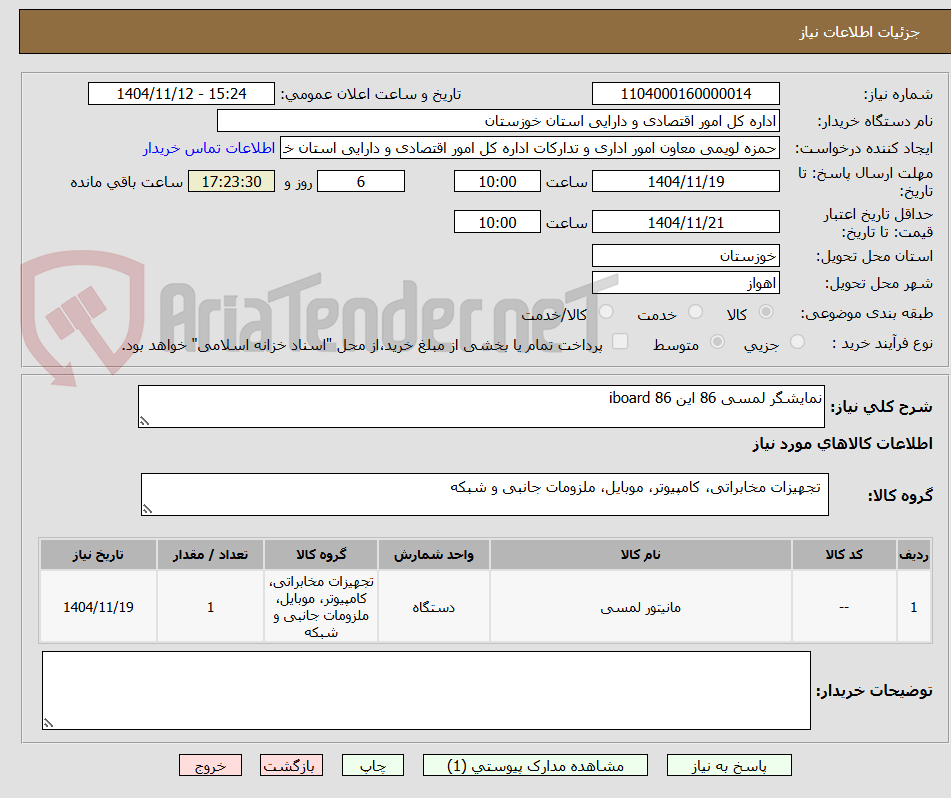The width and height of the screenshot is (951, 798).
Task: Click the 'چاپ' print button
Action: coord(372,765)
